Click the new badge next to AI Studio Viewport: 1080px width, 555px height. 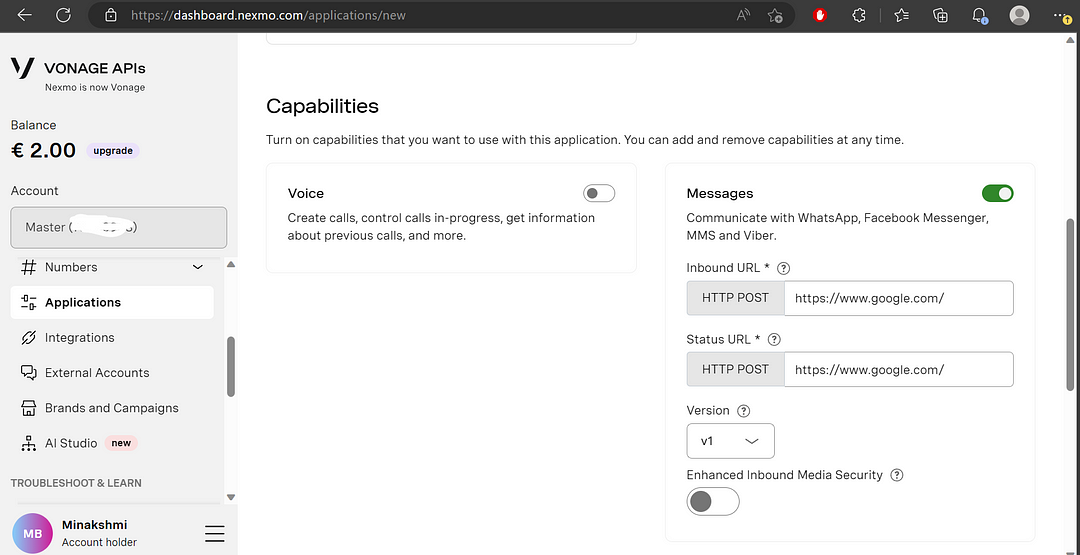click(x=121, y=443)
